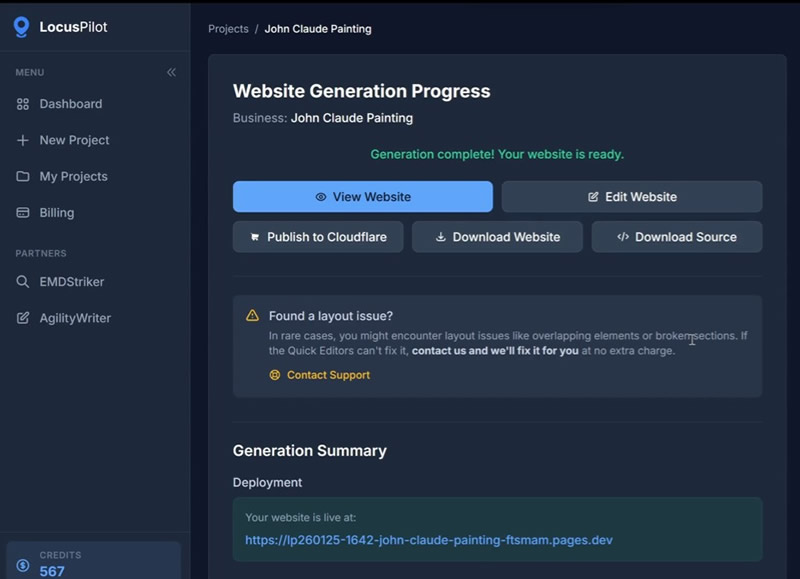Collapse the sidebar menu with the chevron
This screenshot has height=579, width=800.
[x=171, y=72]
